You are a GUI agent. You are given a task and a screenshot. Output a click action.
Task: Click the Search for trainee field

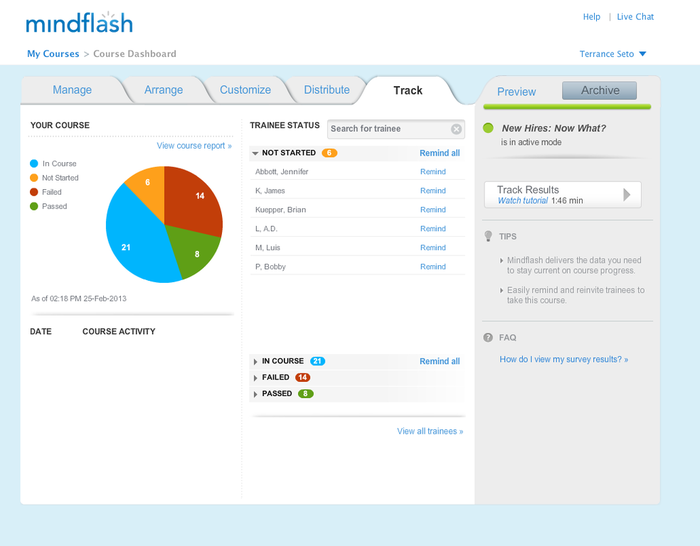point(396,129)
